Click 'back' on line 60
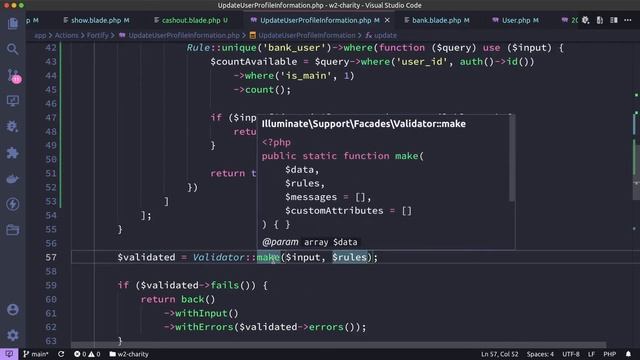The width and height of the screenshot is (640, 360). [192, 299]
